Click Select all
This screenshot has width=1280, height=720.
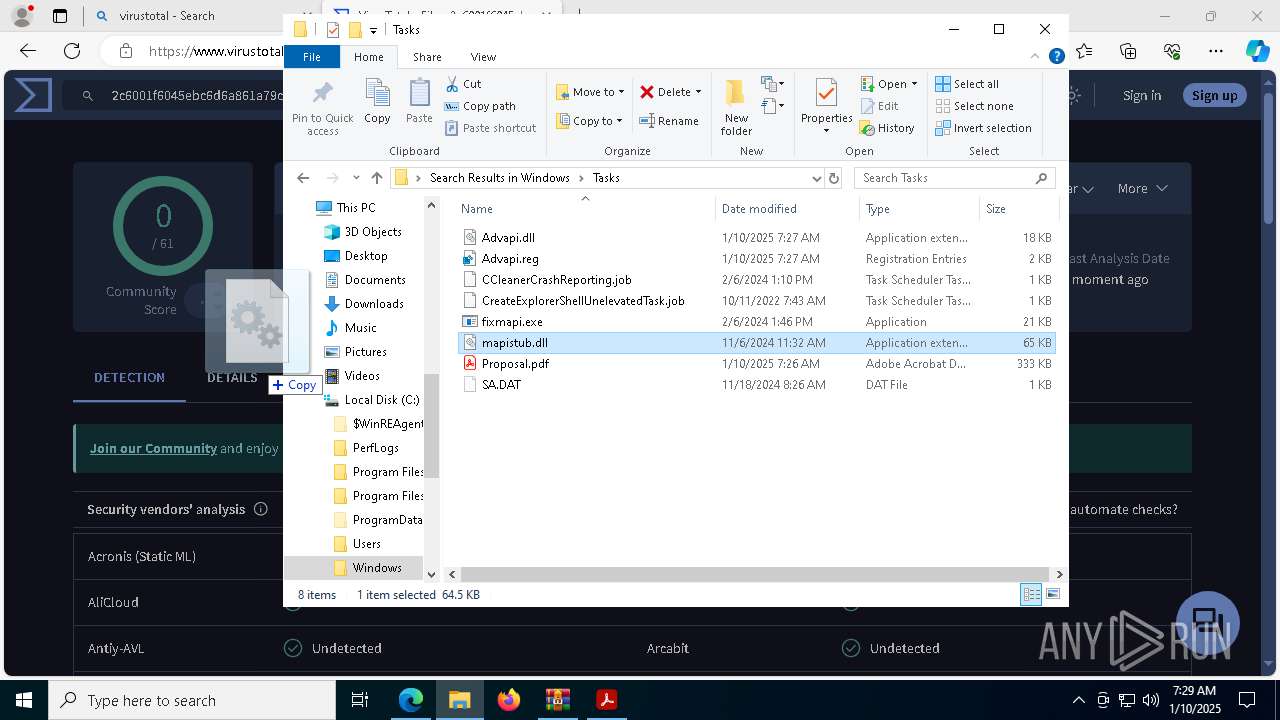pyautogui.click(x=967, y=84)
